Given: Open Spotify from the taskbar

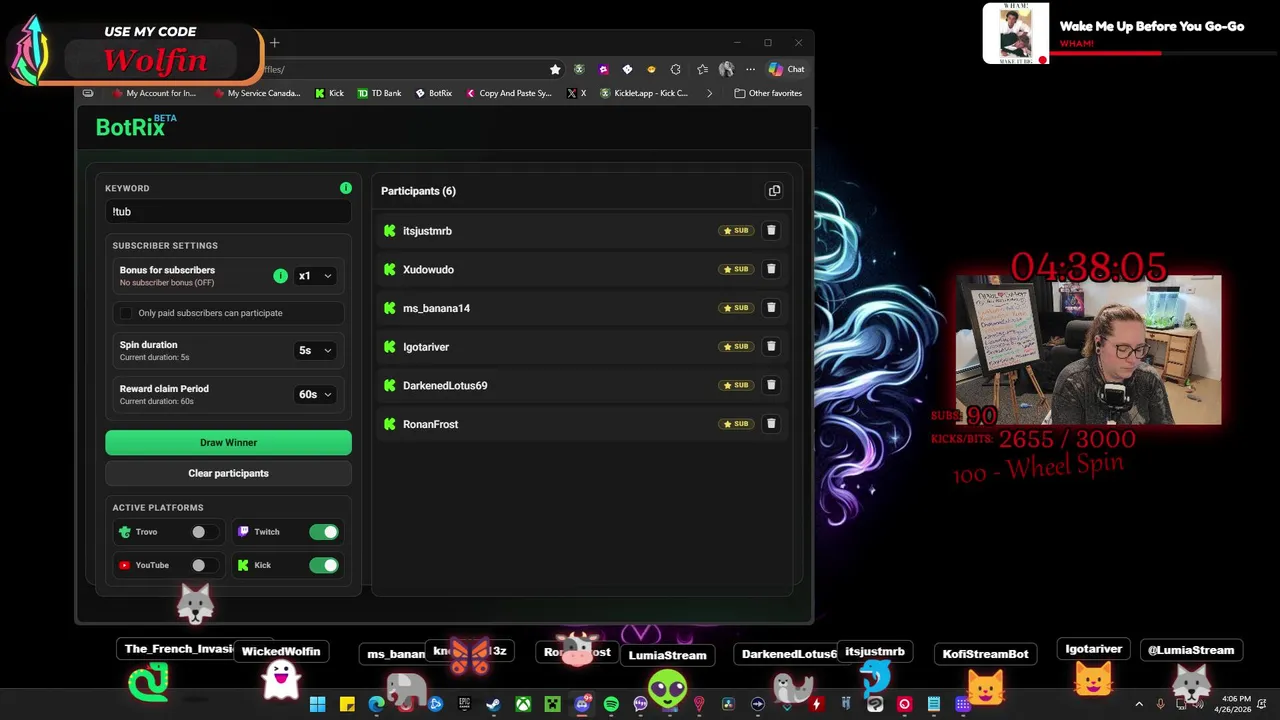Looking at the screenshot, I should coord(611,704).
